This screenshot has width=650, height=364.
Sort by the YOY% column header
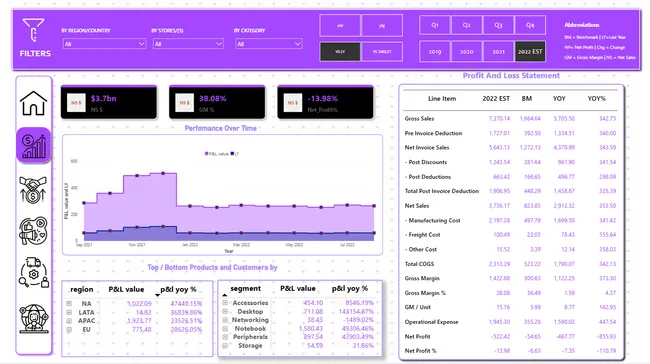[597, 99]
